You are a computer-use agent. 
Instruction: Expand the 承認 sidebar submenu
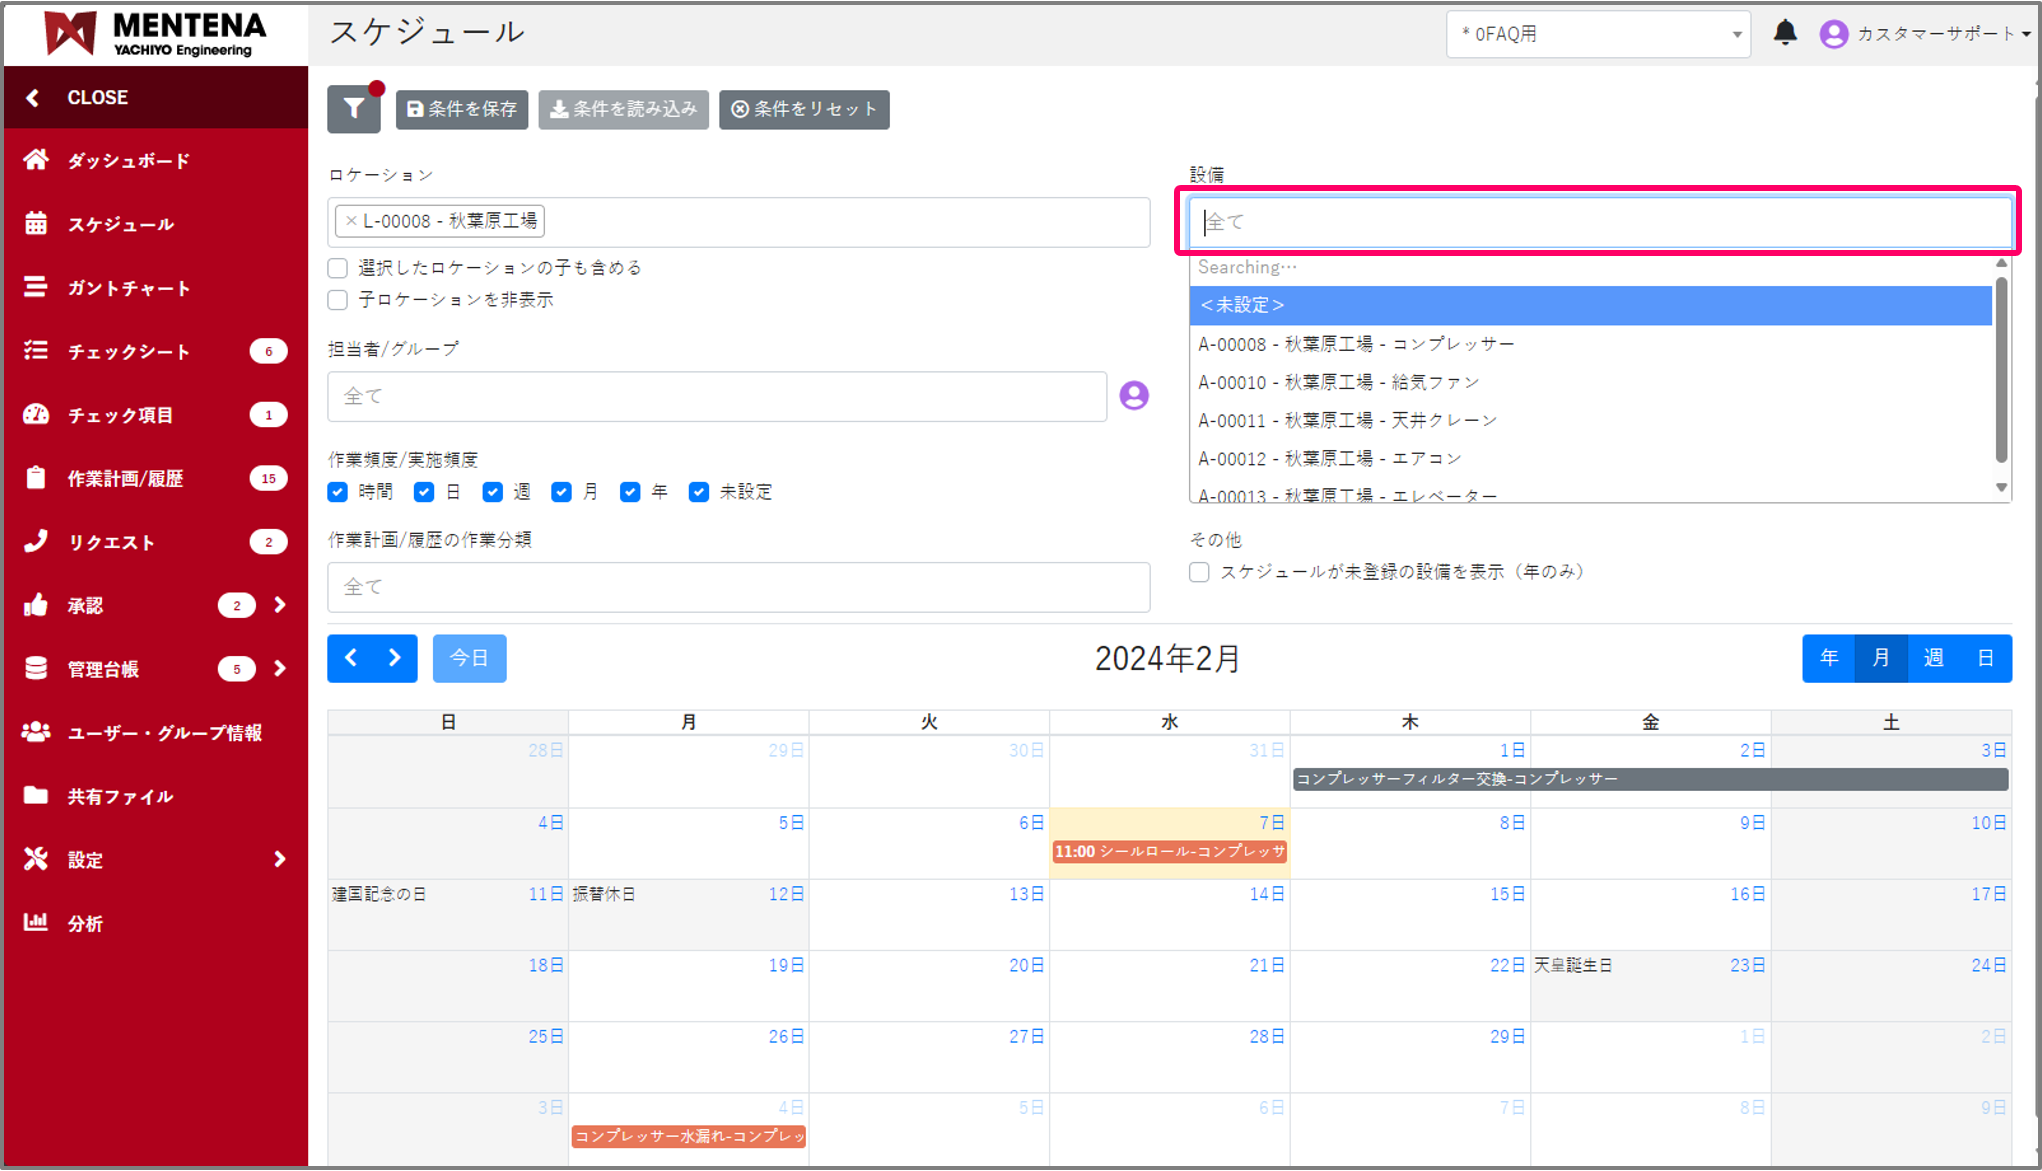(x=280, y=605)
